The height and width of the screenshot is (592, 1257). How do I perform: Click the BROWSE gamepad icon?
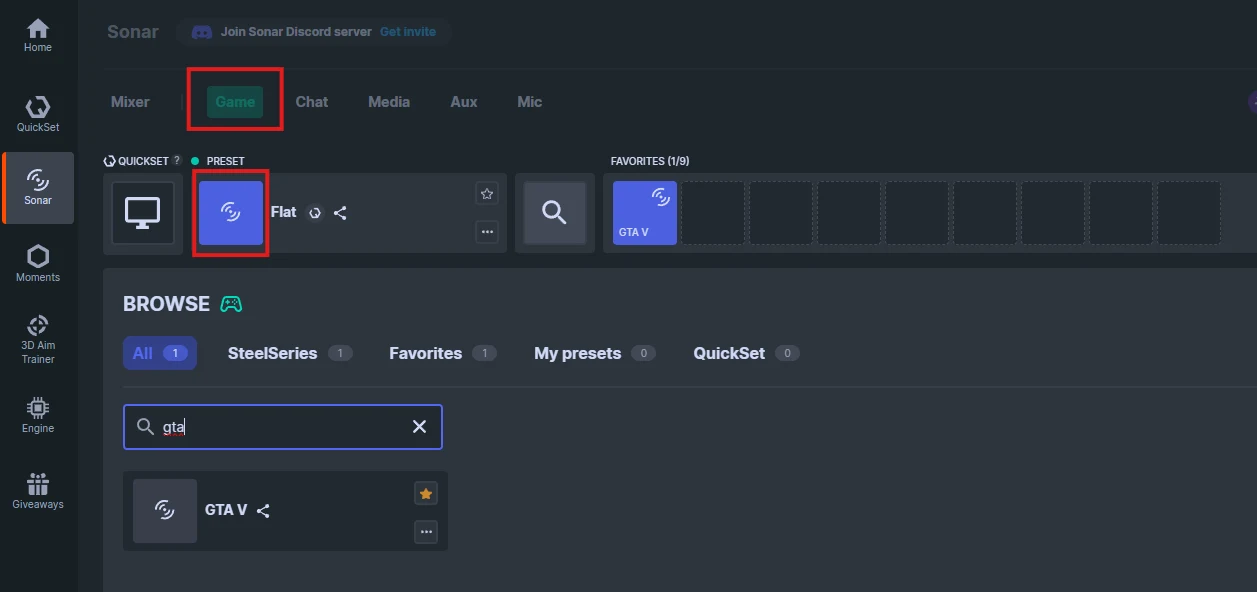coord(231,304)
